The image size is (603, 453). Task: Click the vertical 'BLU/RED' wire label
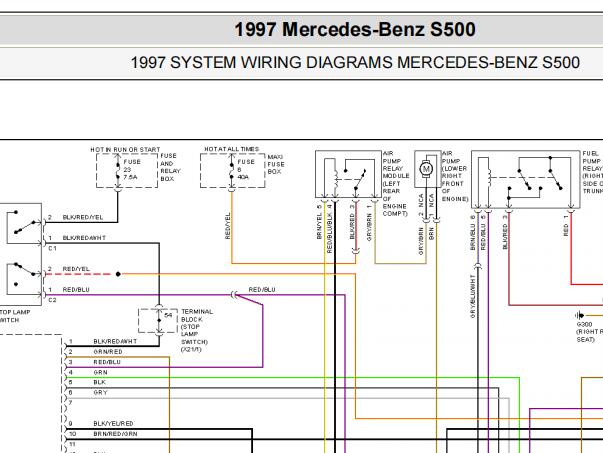[x=505, y=237]
